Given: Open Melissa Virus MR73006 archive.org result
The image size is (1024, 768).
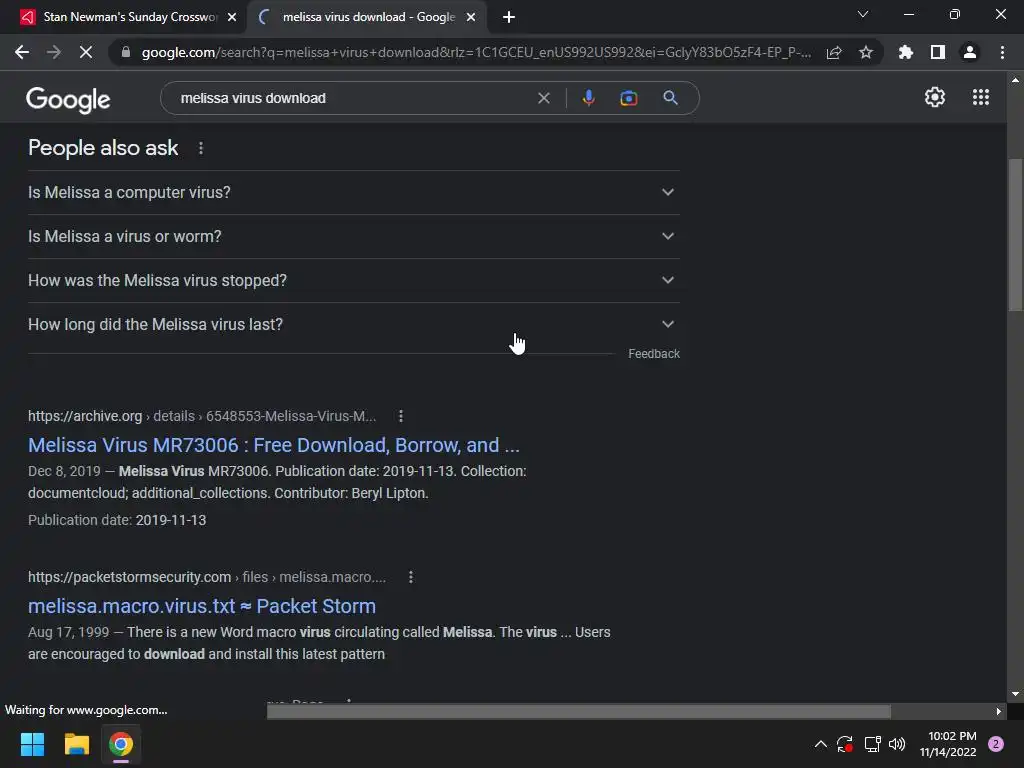Looking at the screenshot, I should pyautogui.click(x=274, y=445).
